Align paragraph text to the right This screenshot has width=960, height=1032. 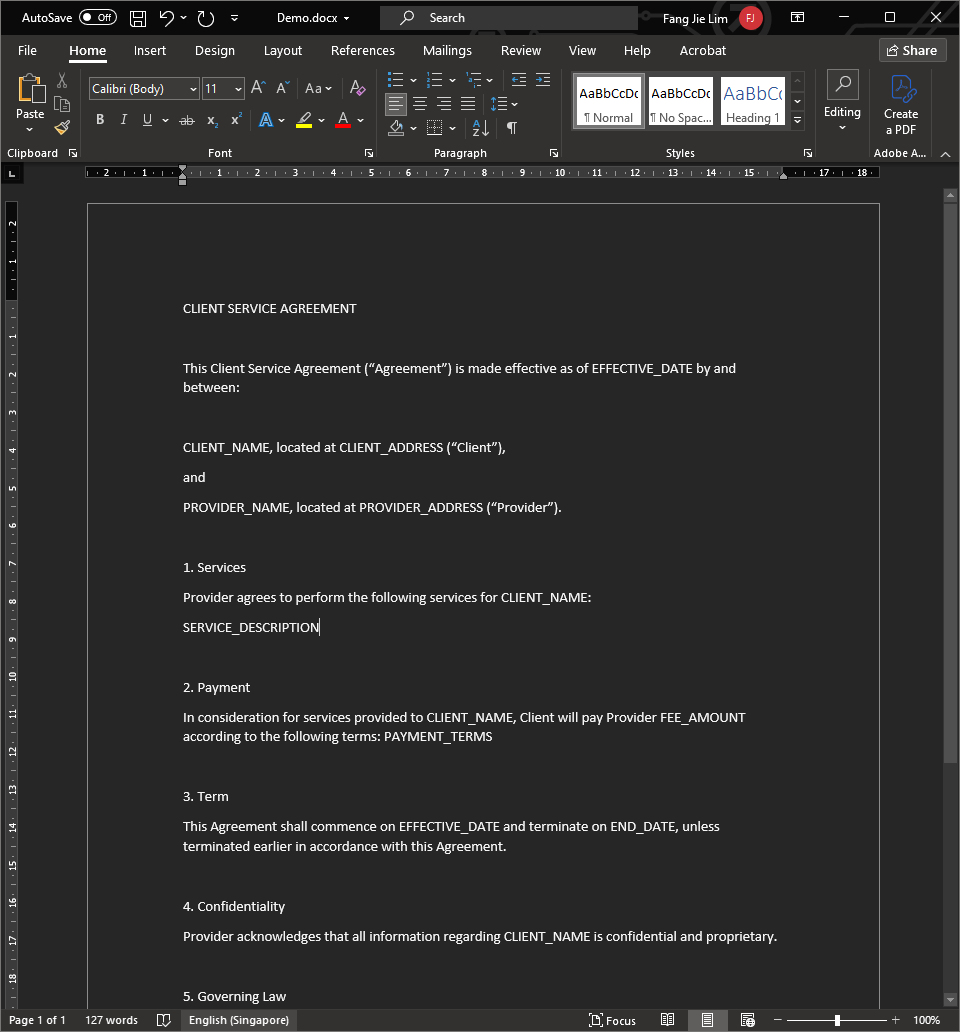[443, 104]
